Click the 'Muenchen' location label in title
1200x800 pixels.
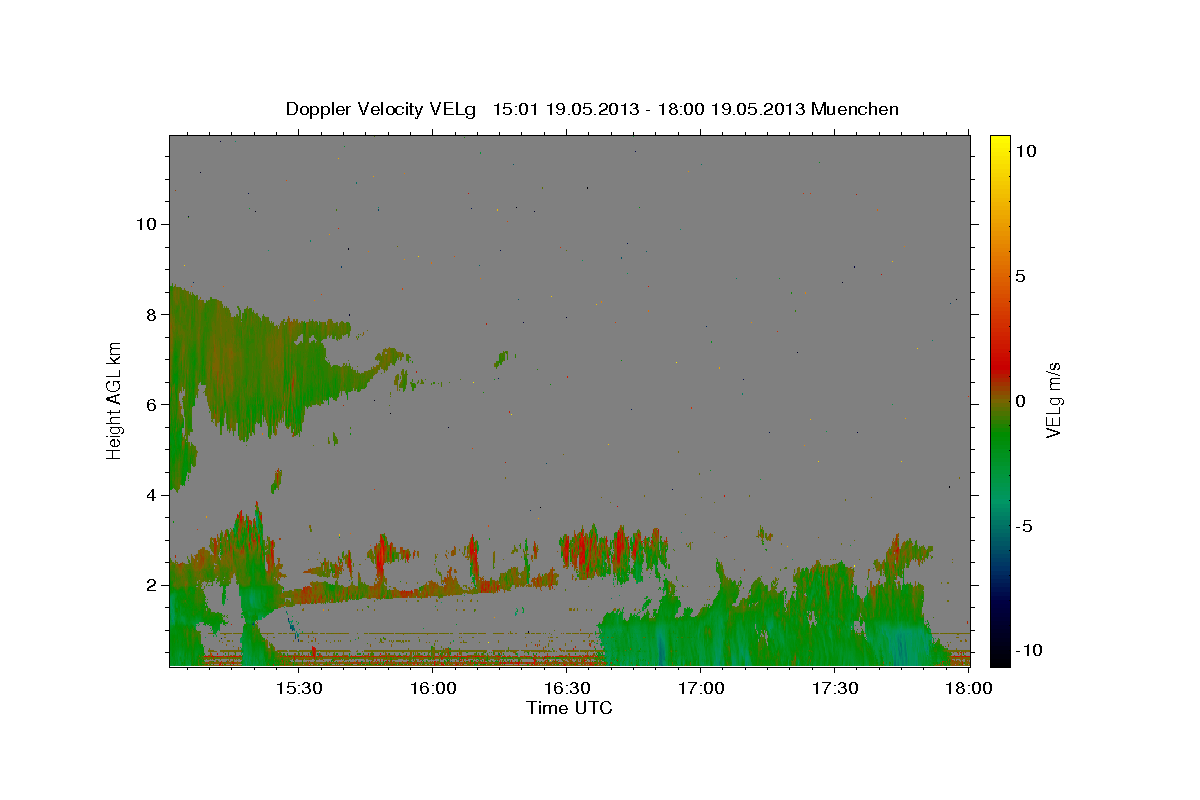[x=855, y=109]
